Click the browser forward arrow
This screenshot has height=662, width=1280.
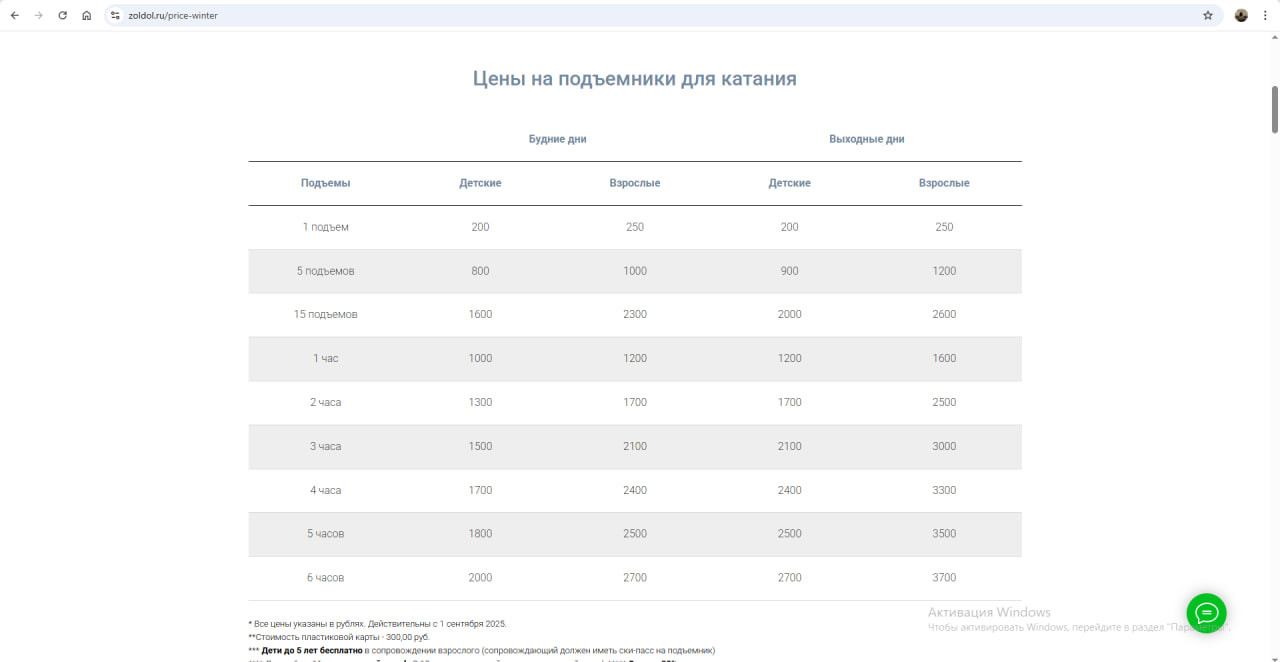[39, 16]
